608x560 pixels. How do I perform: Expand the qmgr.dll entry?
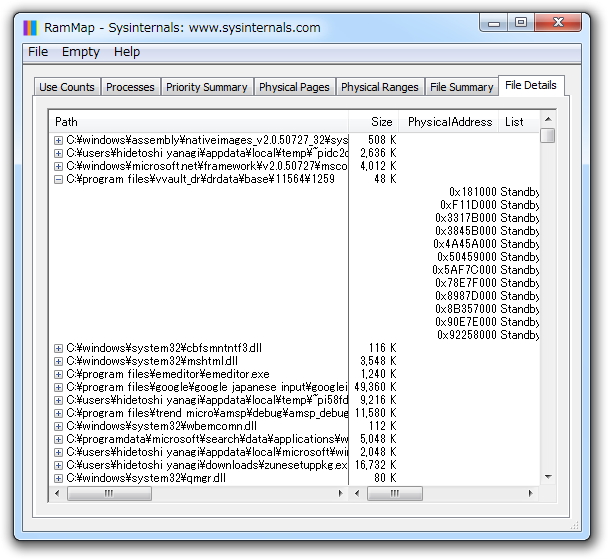[58, 478]
